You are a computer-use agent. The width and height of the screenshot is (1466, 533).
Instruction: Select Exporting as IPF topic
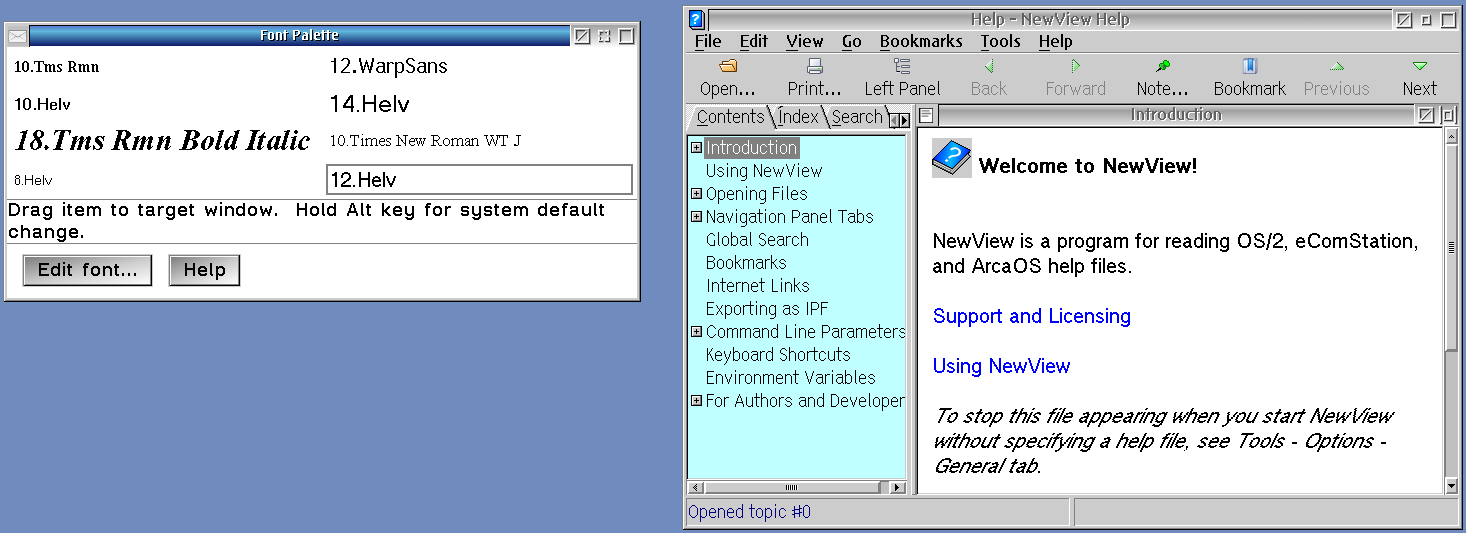(x=767, y=308)
